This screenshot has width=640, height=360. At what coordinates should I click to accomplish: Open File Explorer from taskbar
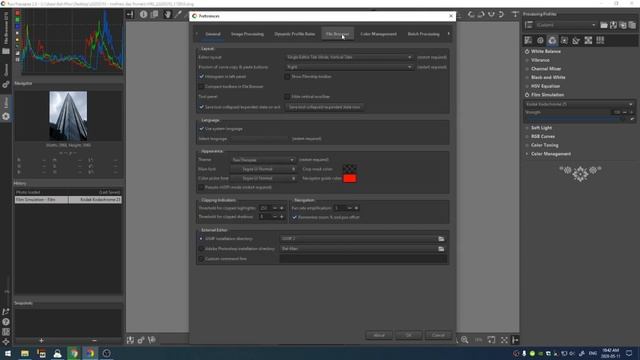point(25,353)
